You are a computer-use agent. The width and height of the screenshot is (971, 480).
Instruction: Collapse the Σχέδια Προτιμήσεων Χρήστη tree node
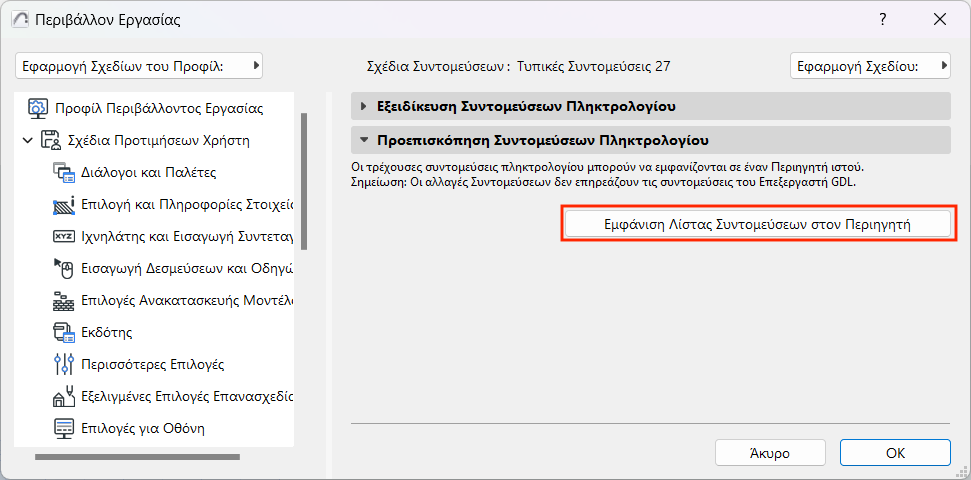[26, 140]
